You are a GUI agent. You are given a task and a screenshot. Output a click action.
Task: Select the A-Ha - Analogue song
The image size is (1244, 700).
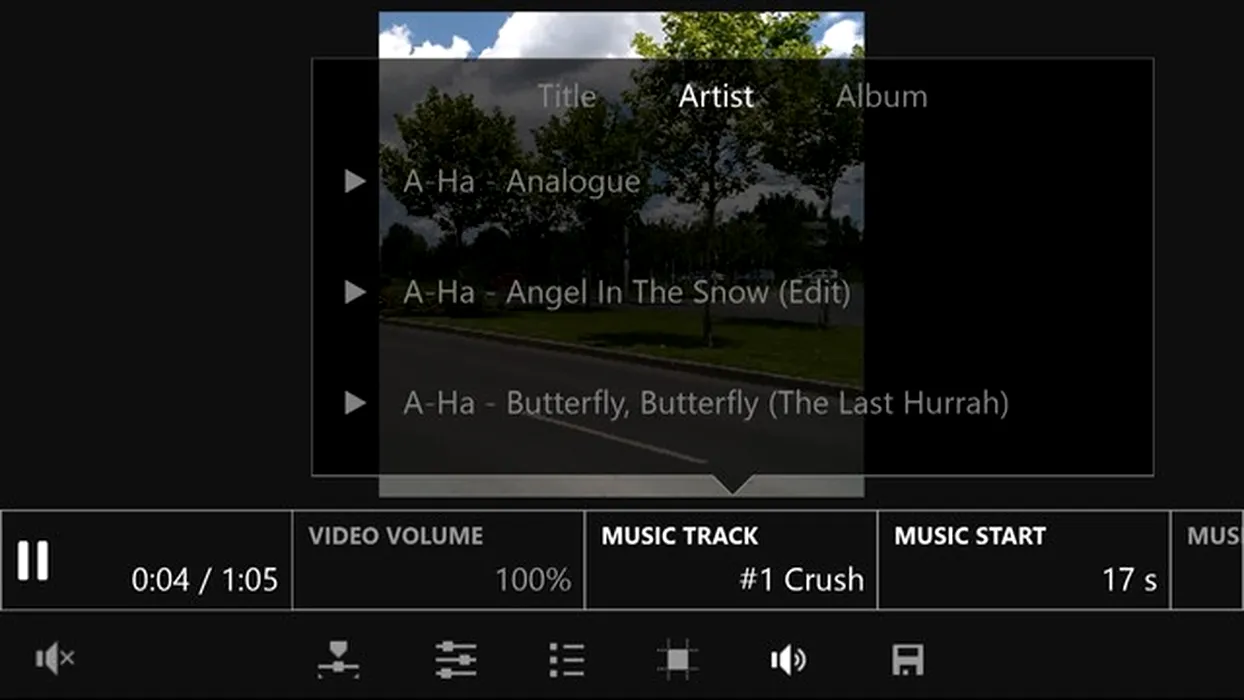pyautogui.click(x=521, y=181)
